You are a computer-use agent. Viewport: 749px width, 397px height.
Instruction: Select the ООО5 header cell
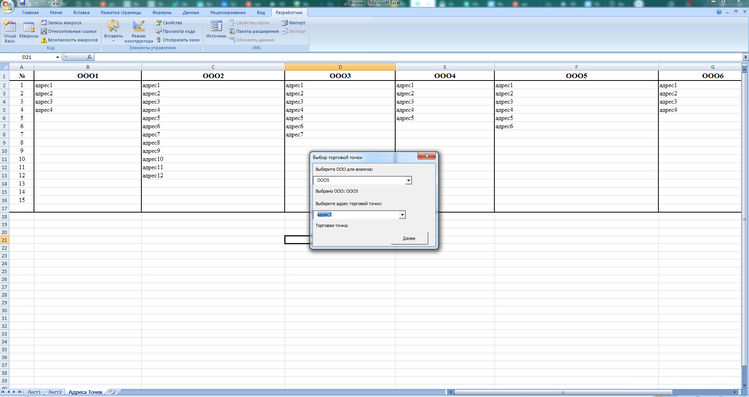pyautogui.click(x=577, y=75)
